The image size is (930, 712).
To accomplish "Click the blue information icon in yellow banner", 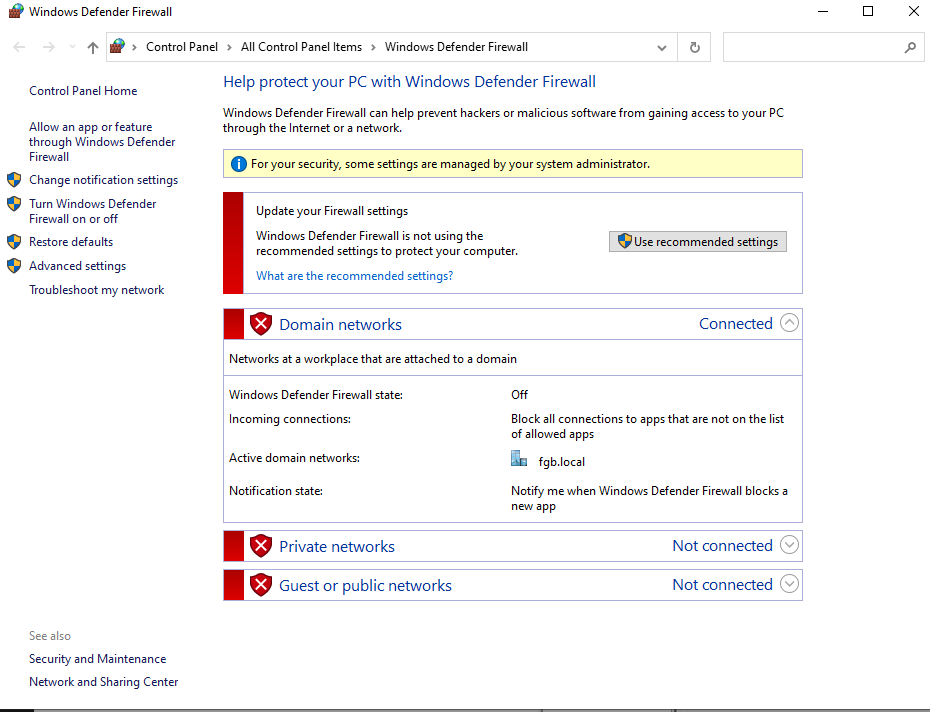I will coord(238,164).
